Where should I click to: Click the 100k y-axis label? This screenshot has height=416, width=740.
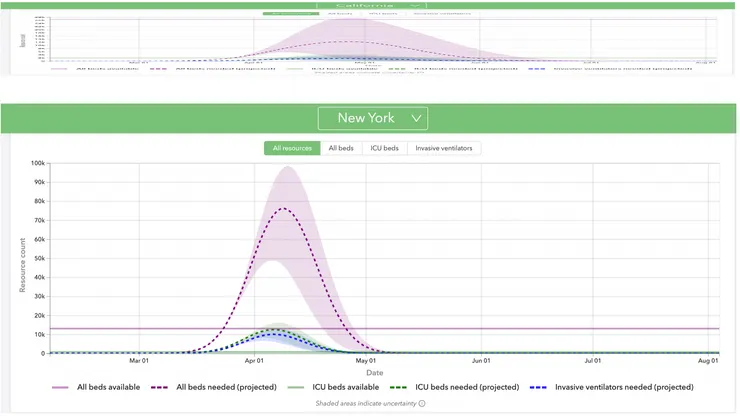(x=38, y=163)
